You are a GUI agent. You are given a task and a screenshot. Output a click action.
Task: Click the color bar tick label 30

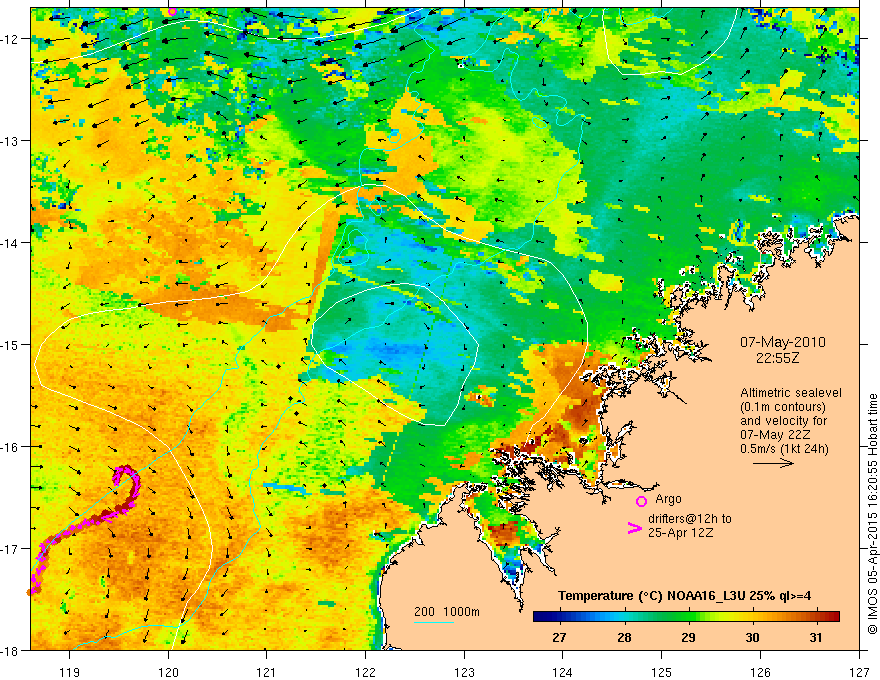pos(753,637)
